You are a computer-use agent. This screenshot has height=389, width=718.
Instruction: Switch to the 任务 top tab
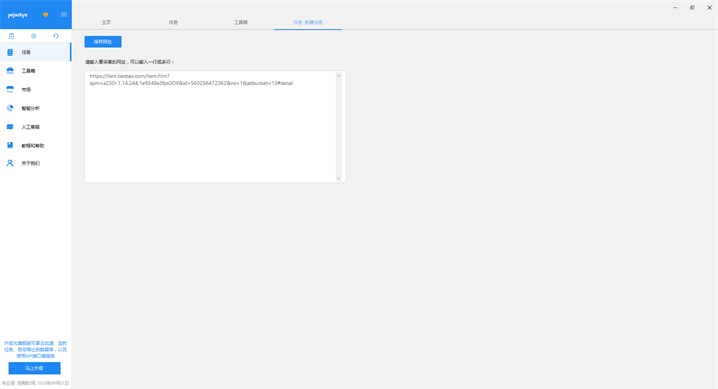click(173, 22)
